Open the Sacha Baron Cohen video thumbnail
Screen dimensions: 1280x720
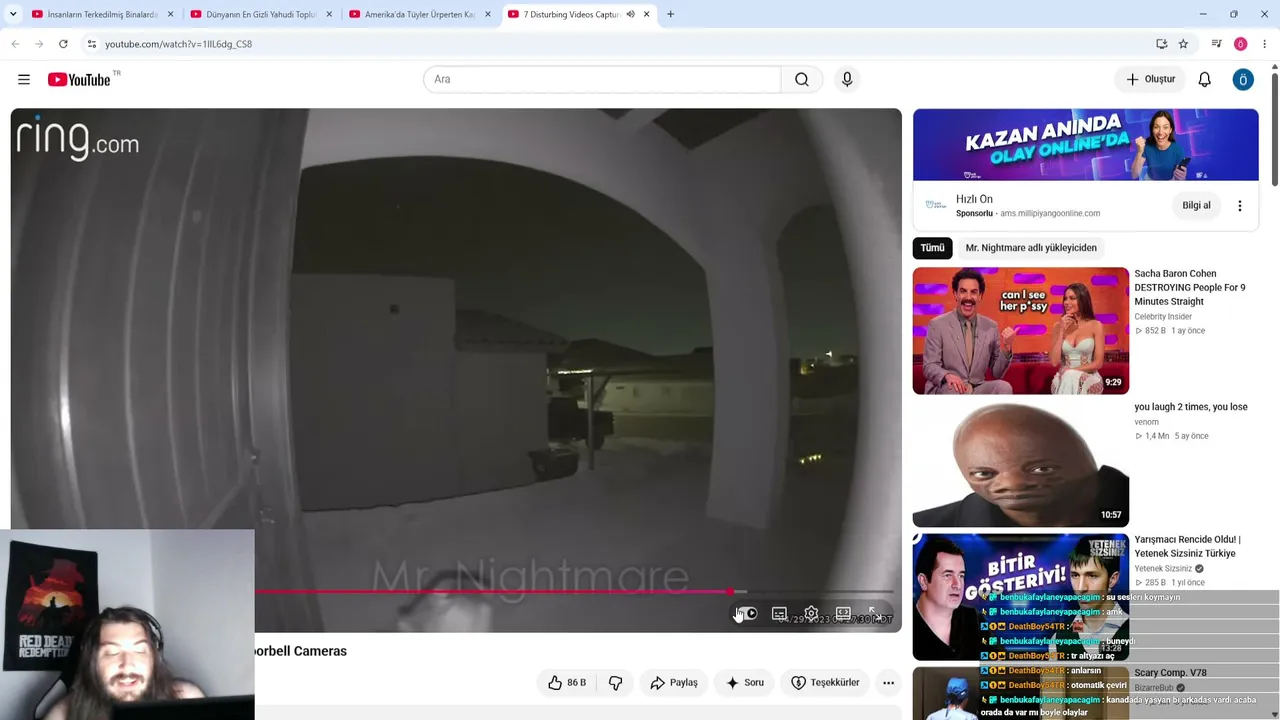(x=1021, y=331)
